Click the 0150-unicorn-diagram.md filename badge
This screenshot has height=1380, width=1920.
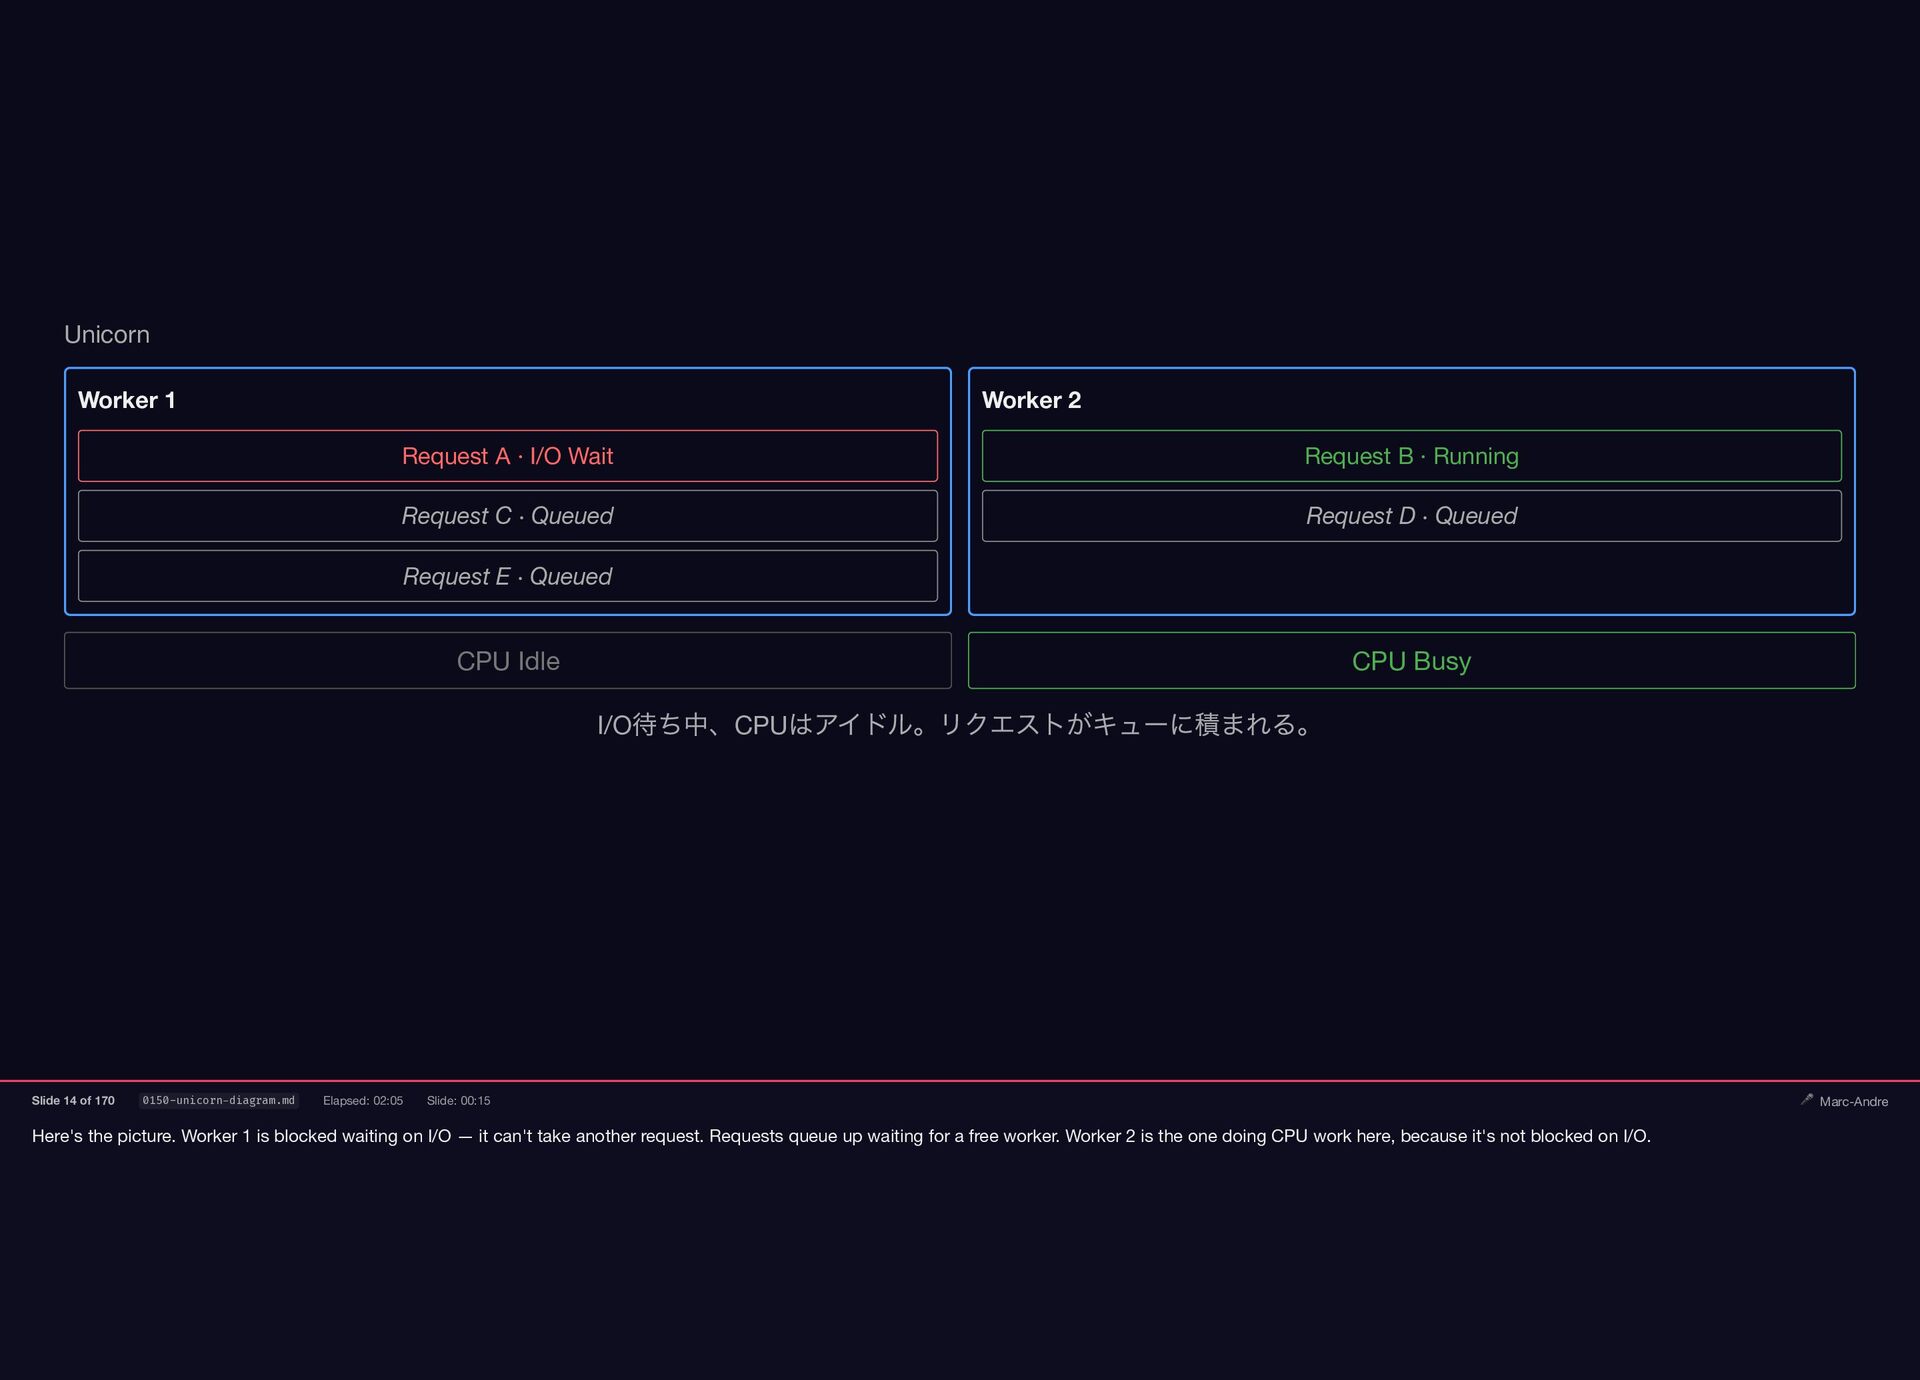click(x=218, y=1100)
